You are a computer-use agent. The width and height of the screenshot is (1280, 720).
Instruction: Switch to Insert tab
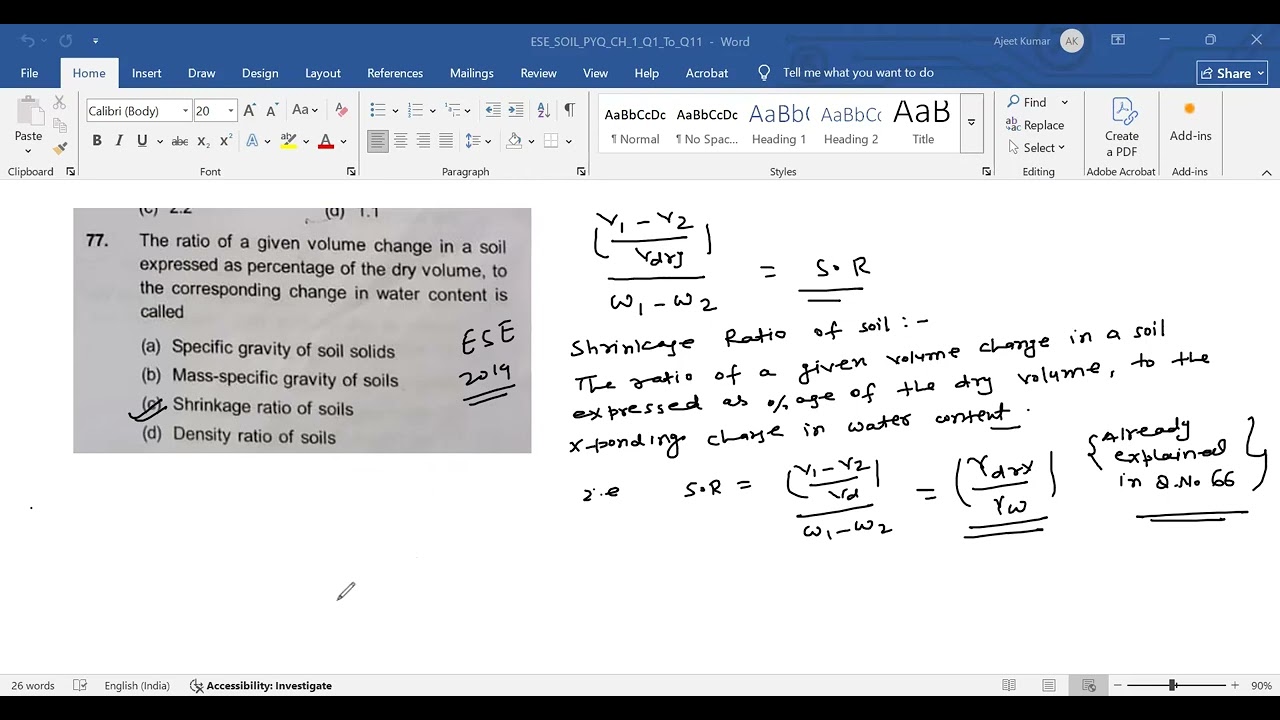(x=146, y=73)
